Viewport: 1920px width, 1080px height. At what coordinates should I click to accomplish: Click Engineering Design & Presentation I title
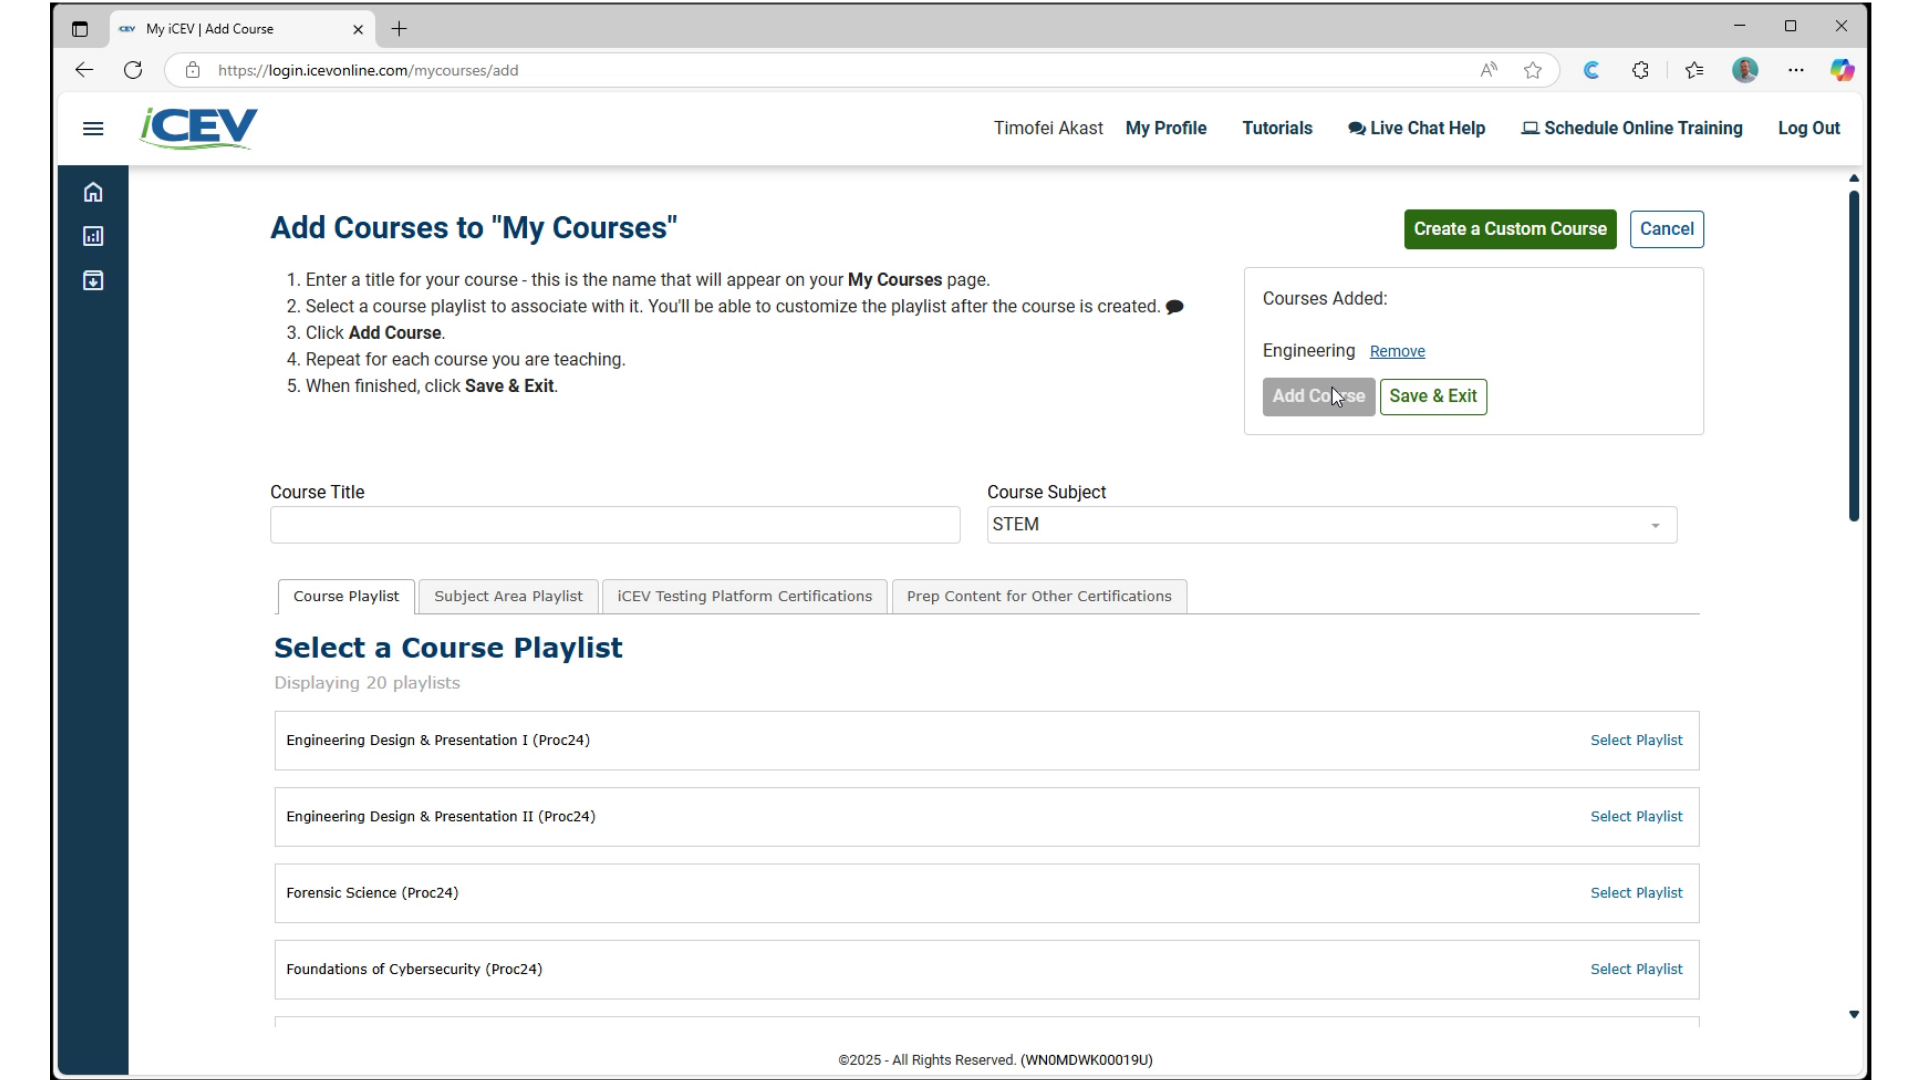(x=438, y=741)
